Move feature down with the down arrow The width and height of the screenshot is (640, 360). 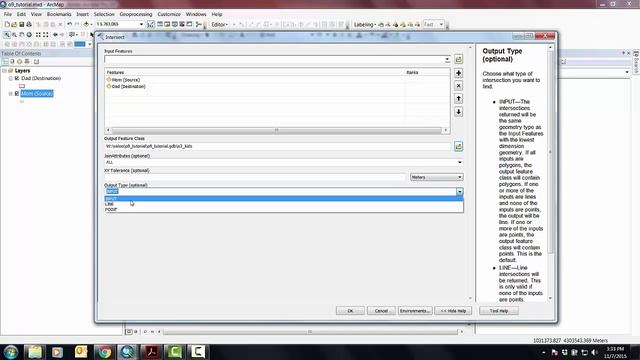point(458,111)
